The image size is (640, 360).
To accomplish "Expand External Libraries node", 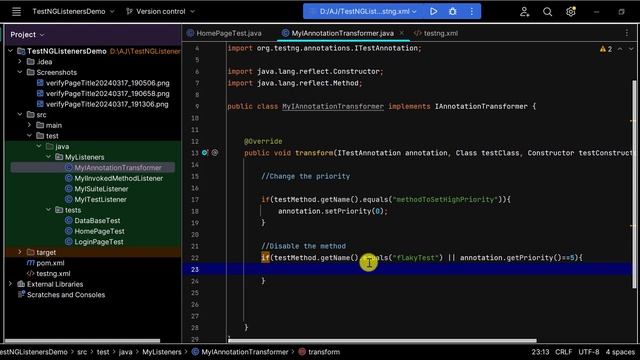I will pos(11,284).
